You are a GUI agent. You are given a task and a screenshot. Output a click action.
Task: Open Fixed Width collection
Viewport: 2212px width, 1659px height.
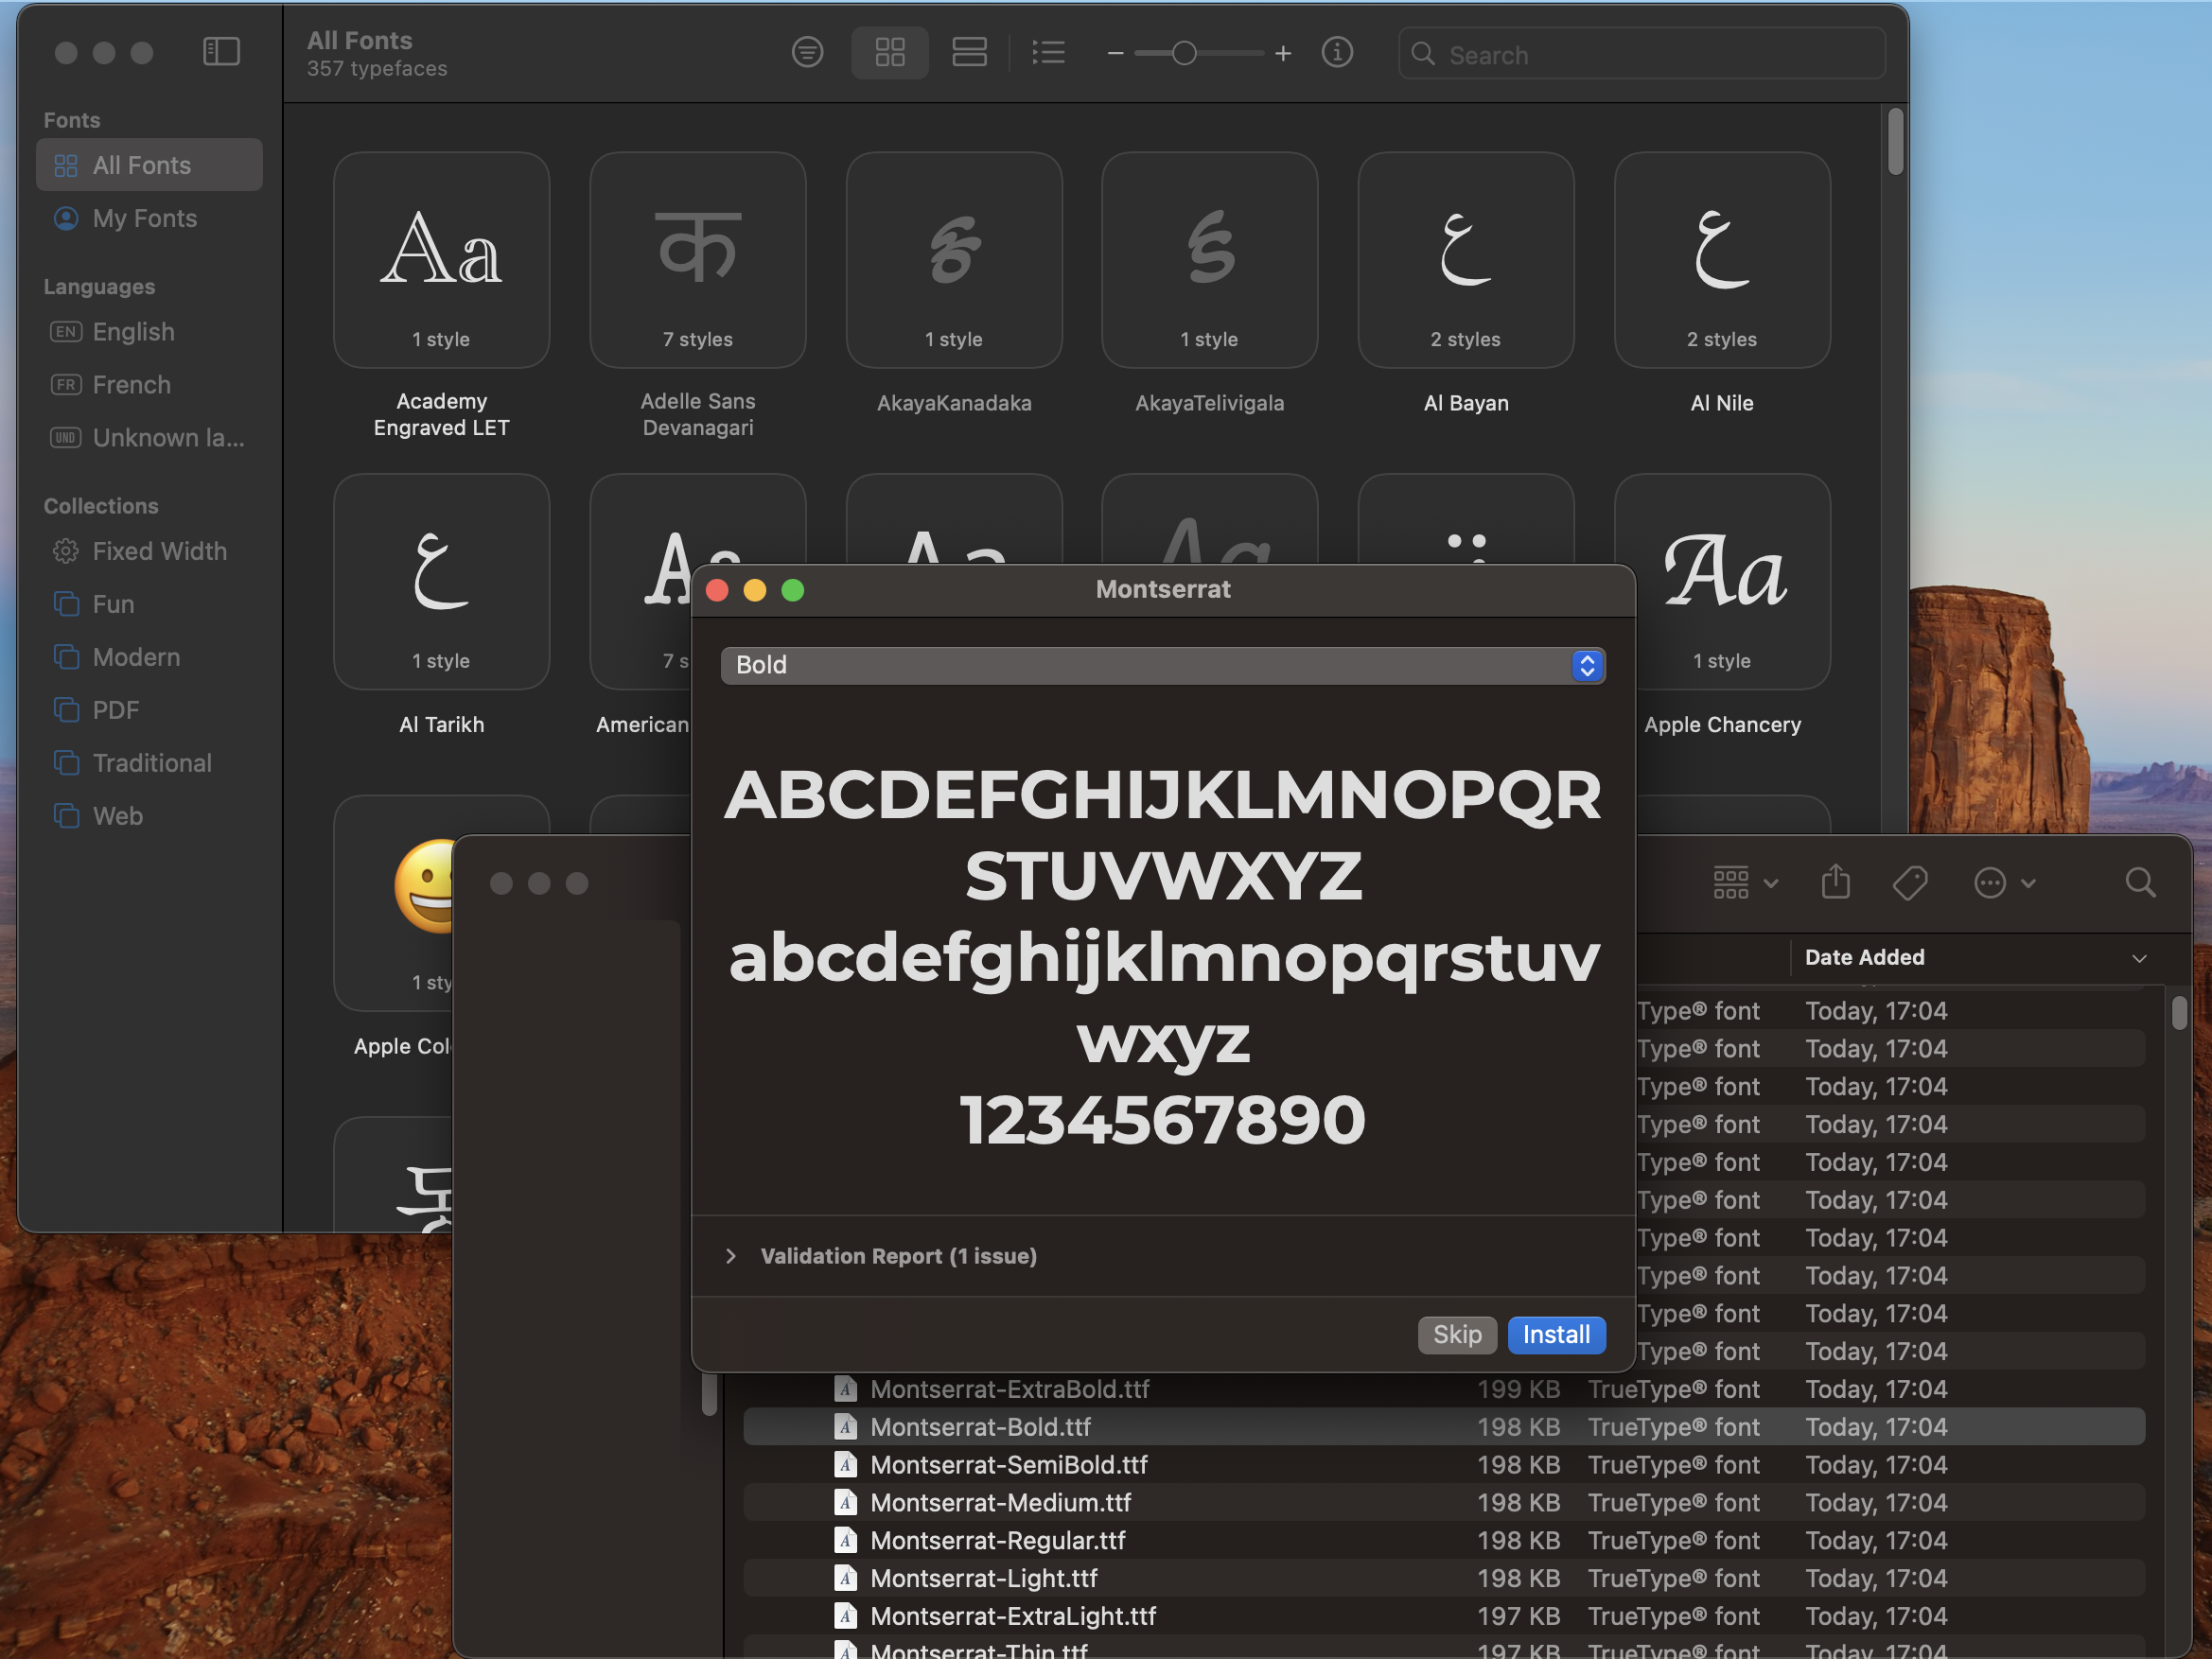149,551
